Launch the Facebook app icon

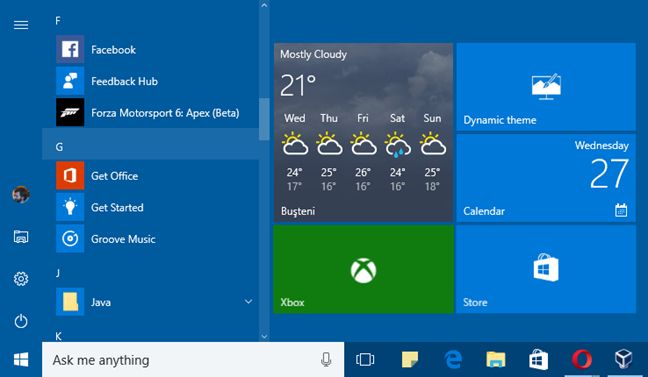pos(70,50)
